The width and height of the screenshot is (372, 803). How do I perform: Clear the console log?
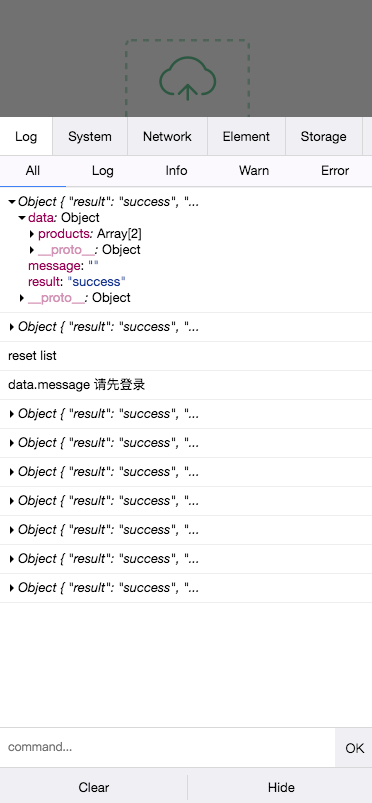[94, 787]
